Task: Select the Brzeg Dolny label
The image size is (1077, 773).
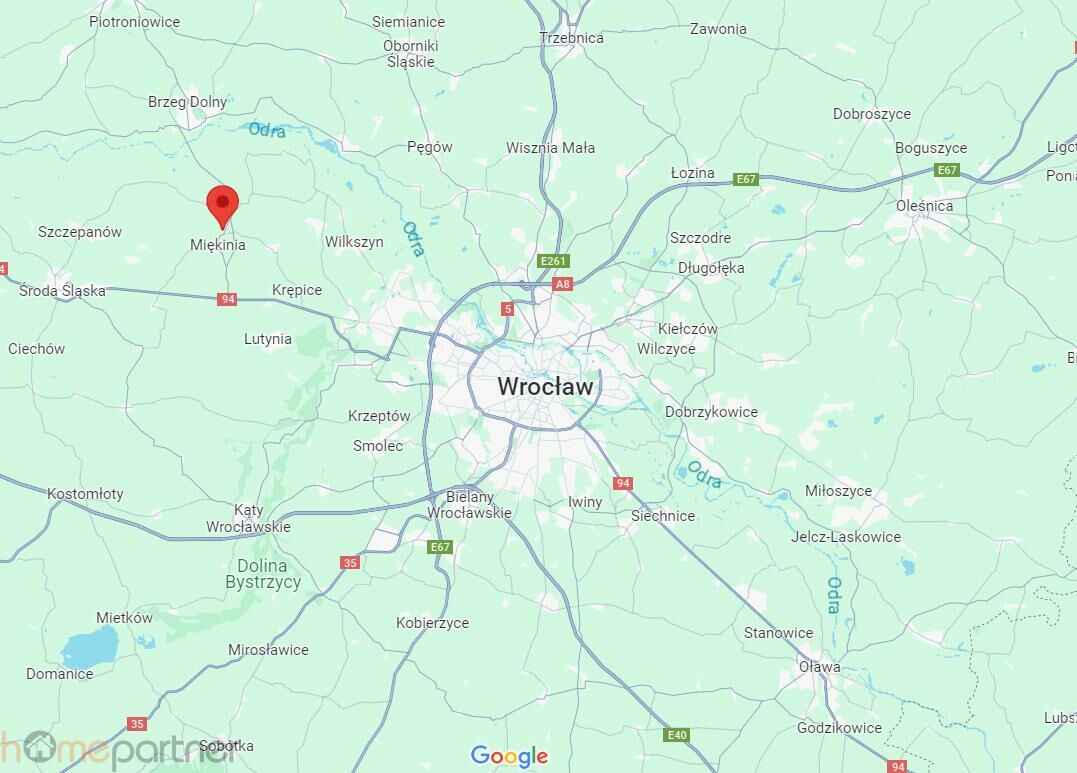Action: coord(188,102)
